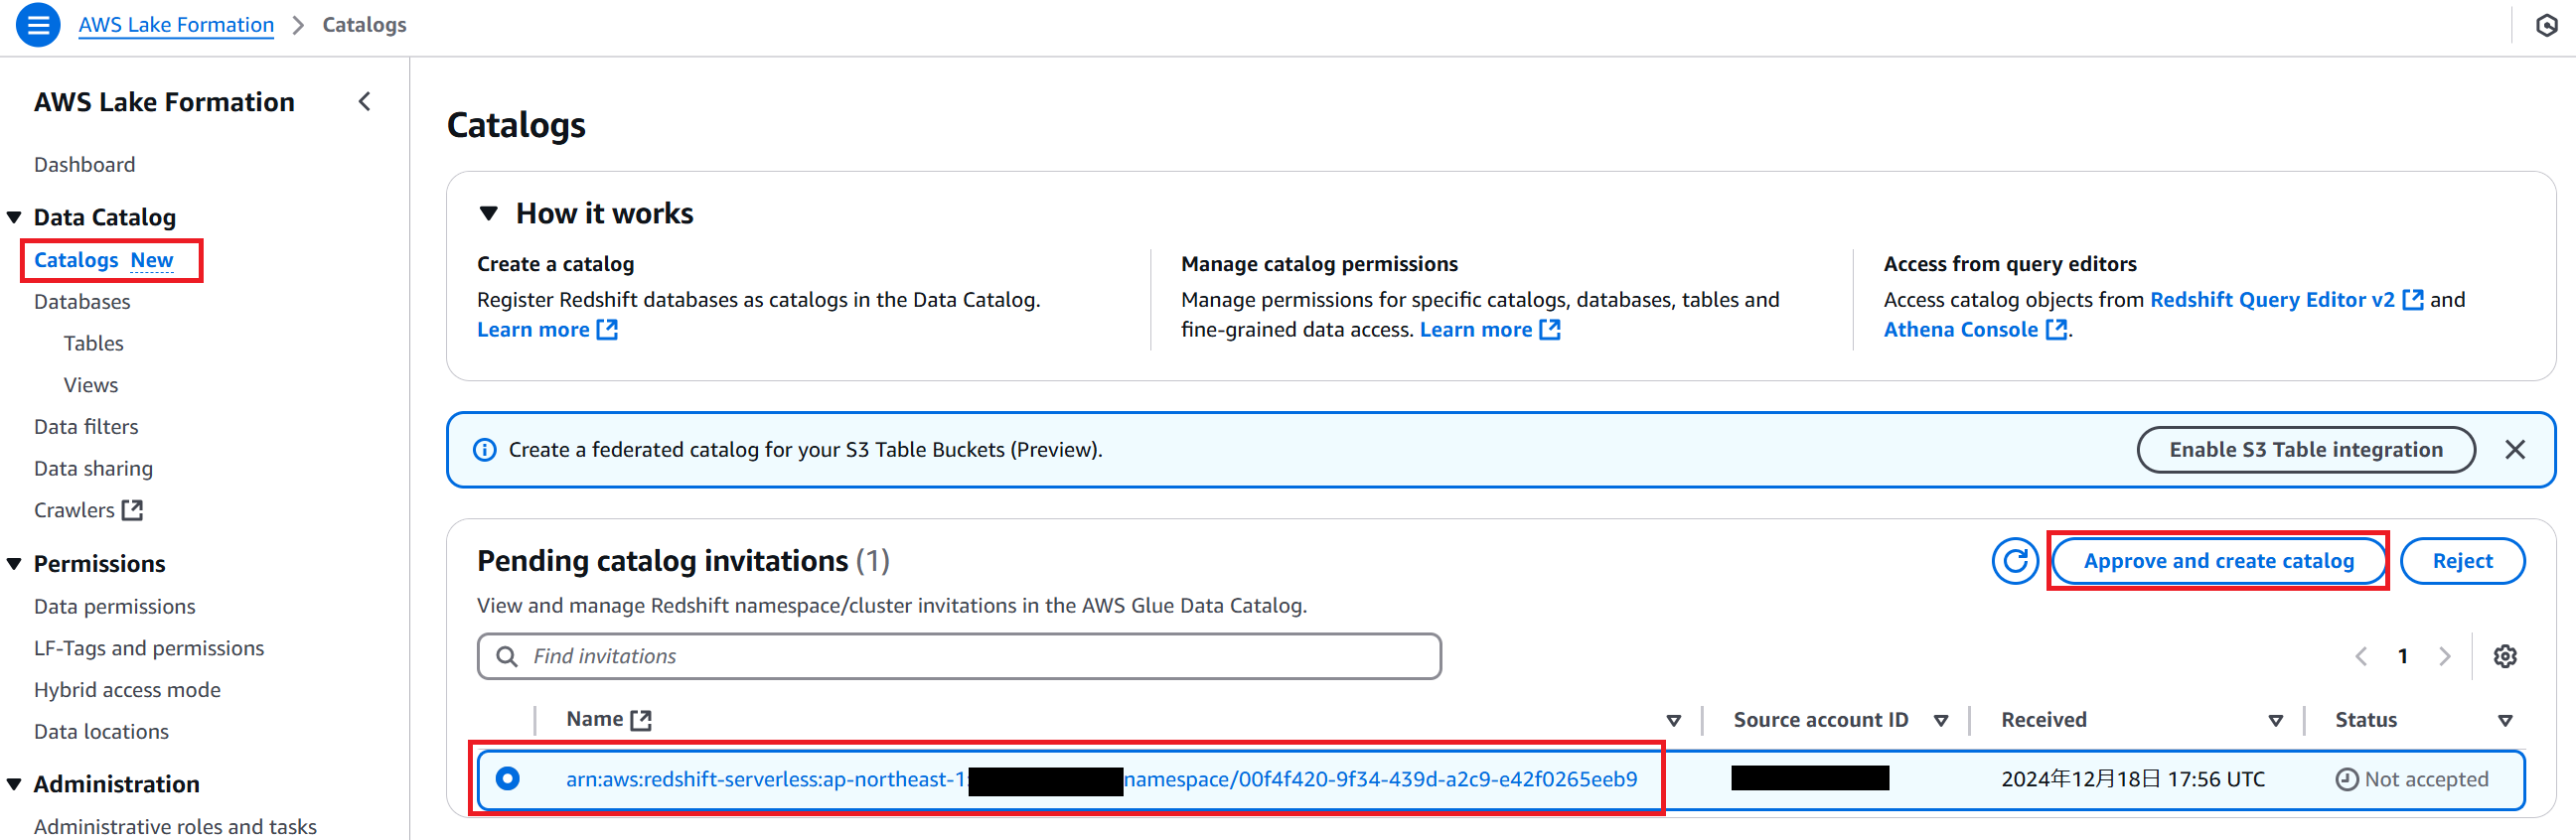Click the received date 2024年12月18日 17:56 UTC
2576x840 pixels.
[2132, 779]
